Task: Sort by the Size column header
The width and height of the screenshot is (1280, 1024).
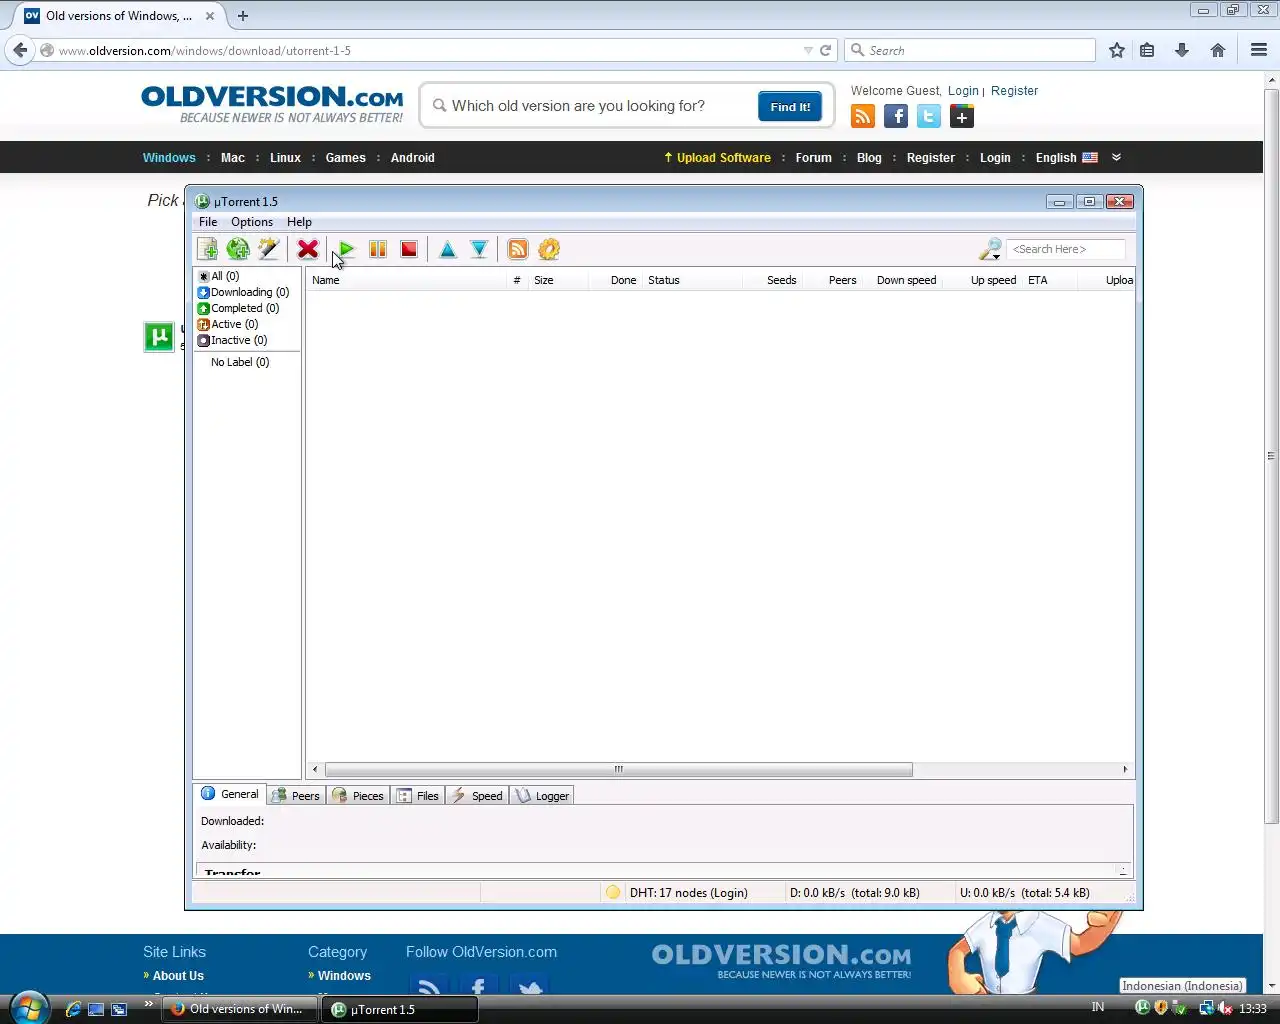Action: pos(556,280)
